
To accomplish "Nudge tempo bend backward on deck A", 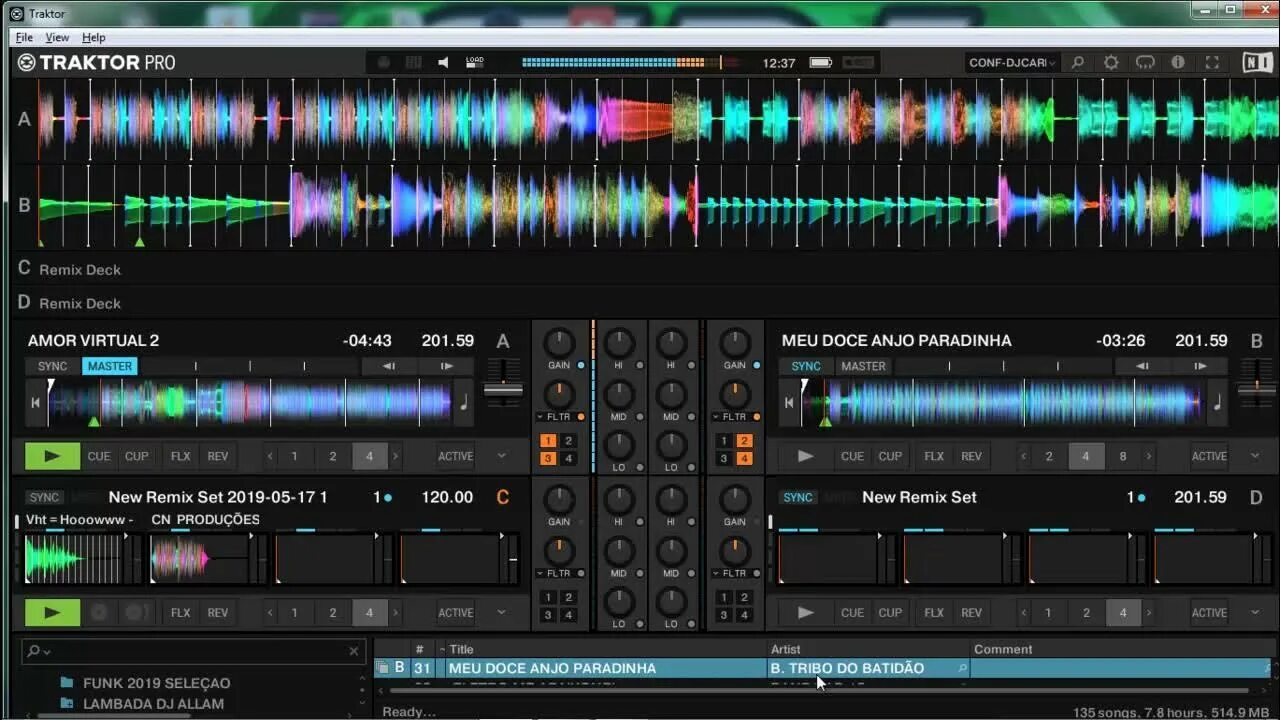I will point(388,366).
